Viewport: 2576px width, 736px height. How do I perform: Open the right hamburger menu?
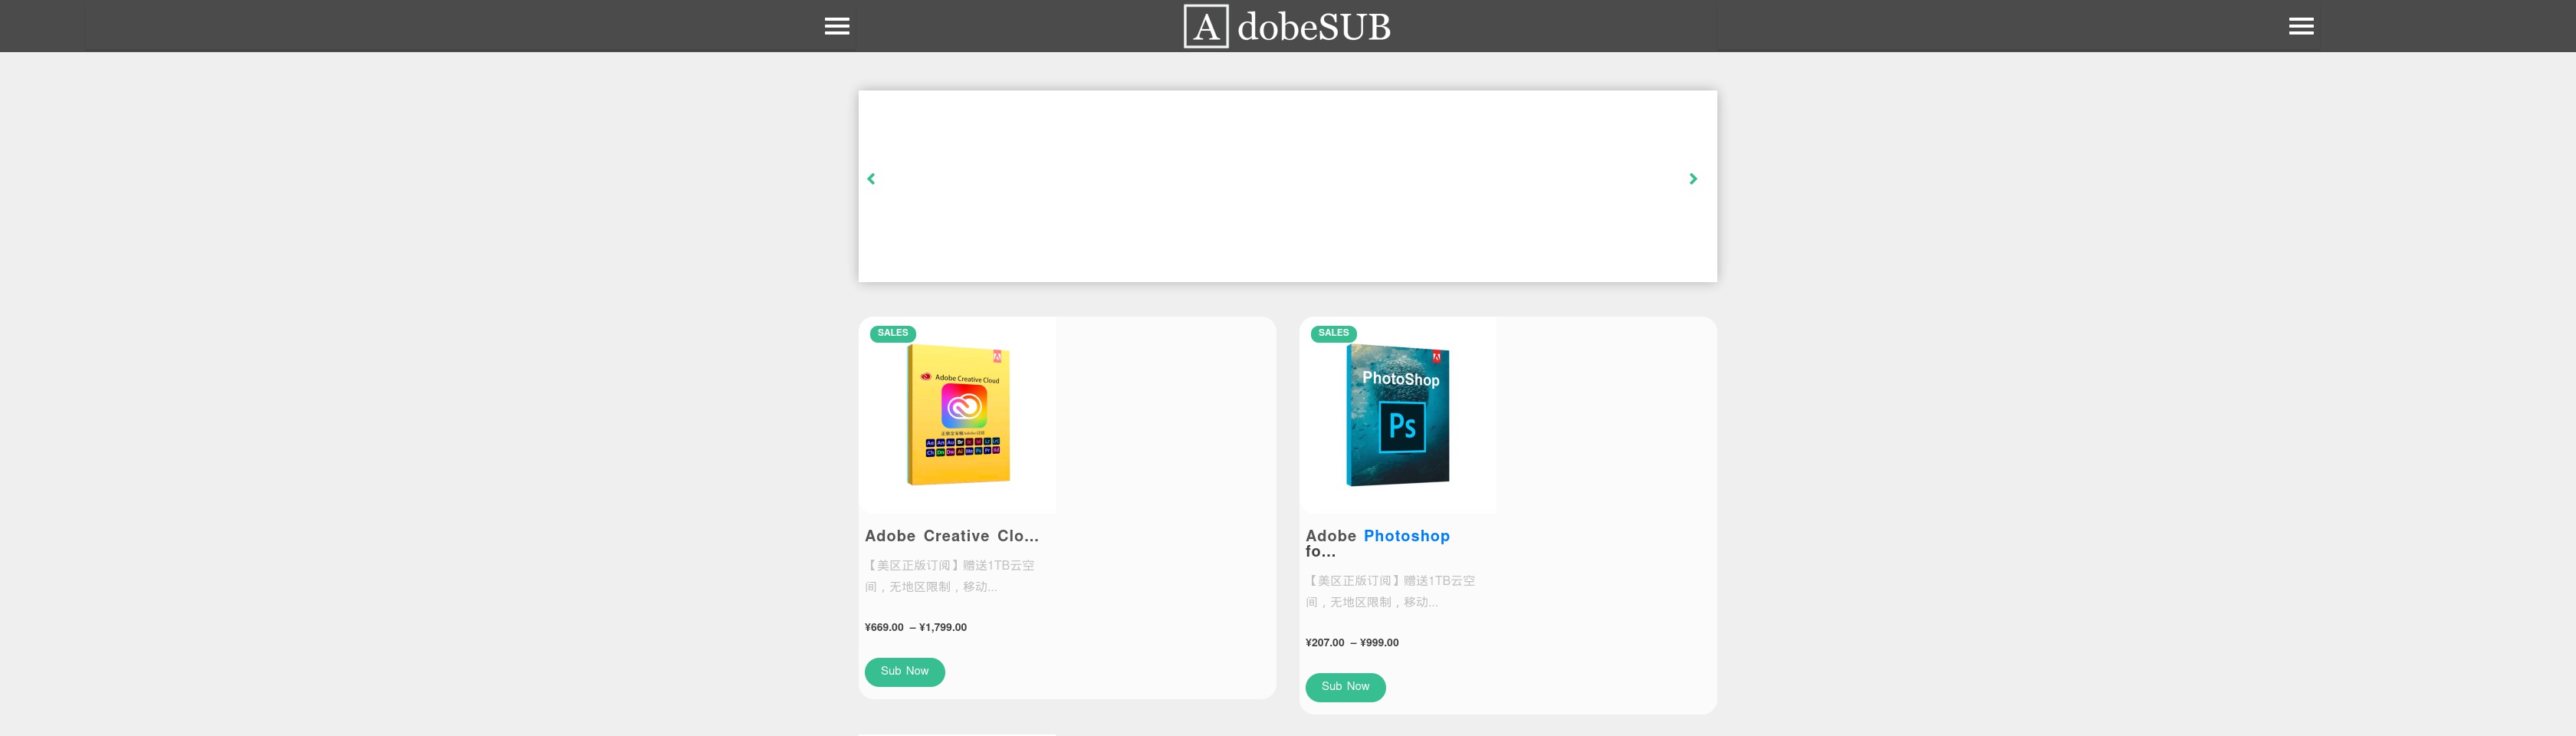point(2301,26)
